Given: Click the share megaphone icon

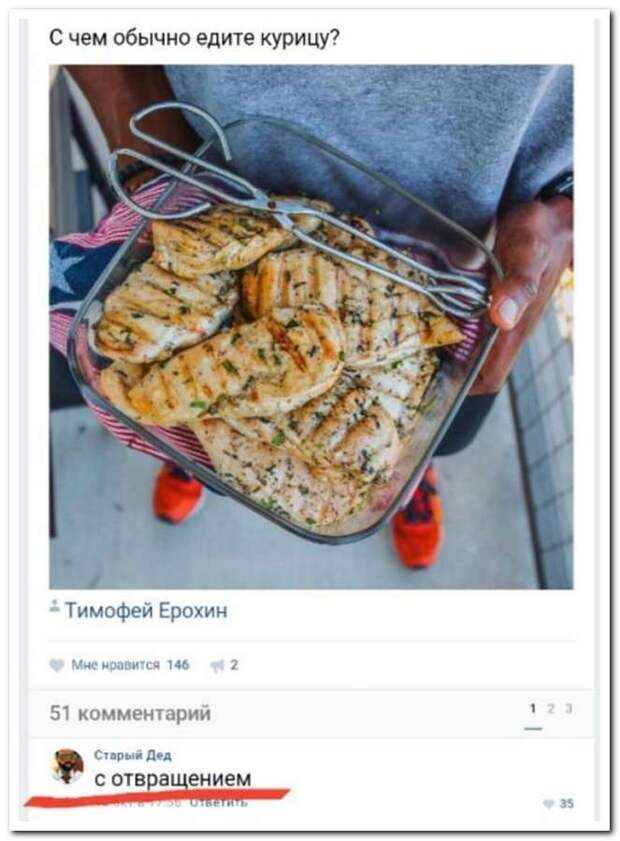Looking at the screenshot, I should 217,666.
